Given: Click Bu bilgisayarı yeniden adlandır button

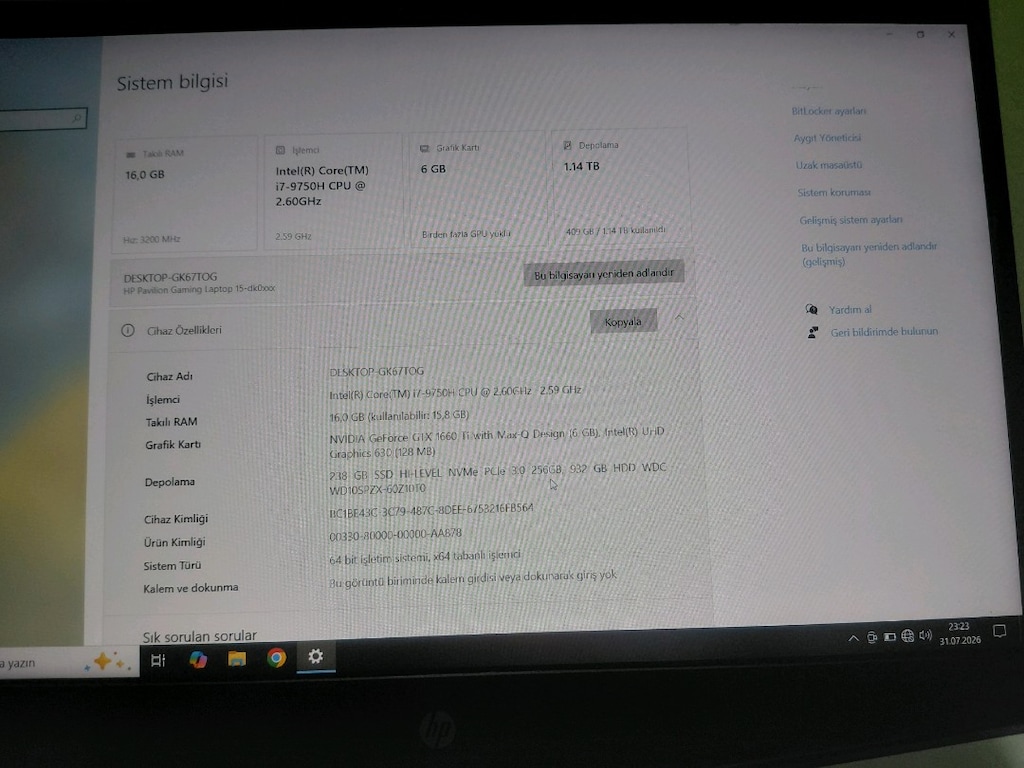Looking at the screenshot, I should pos(603,274).
